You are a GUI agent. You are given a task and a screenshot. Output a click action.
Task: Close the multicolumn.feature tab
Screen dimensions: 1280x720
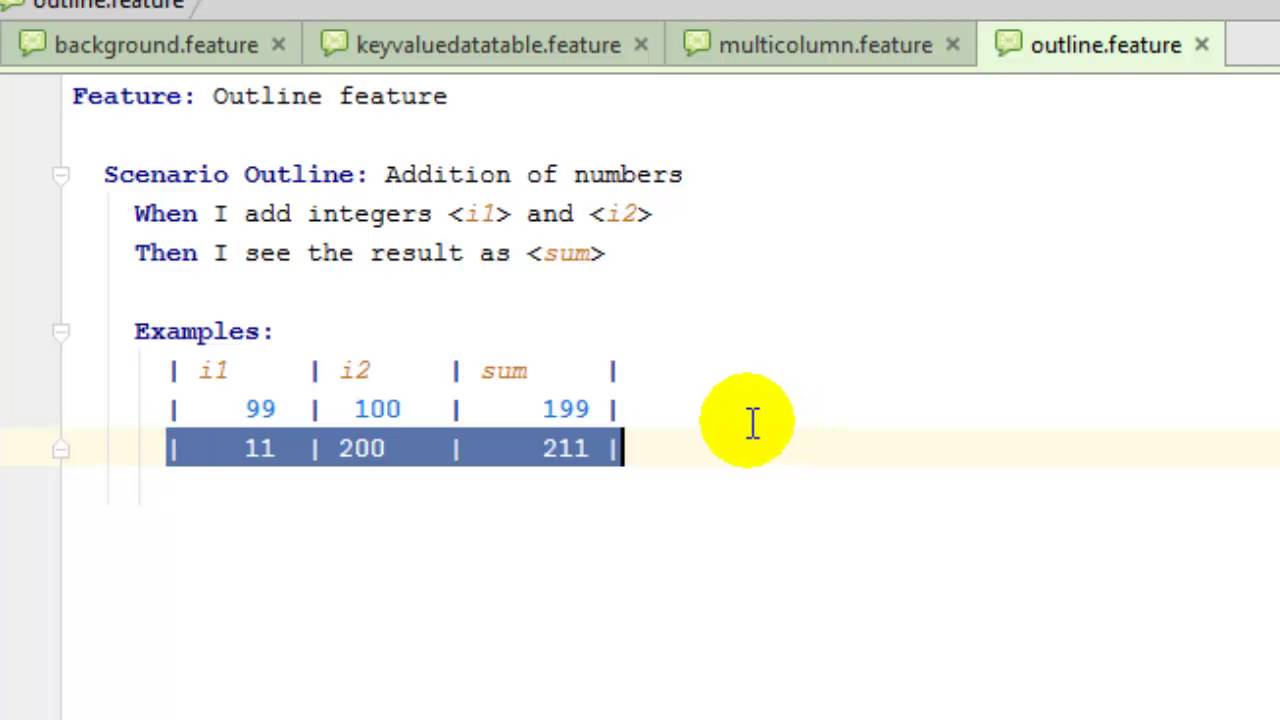pyautogui.click(x=953, y=45)
